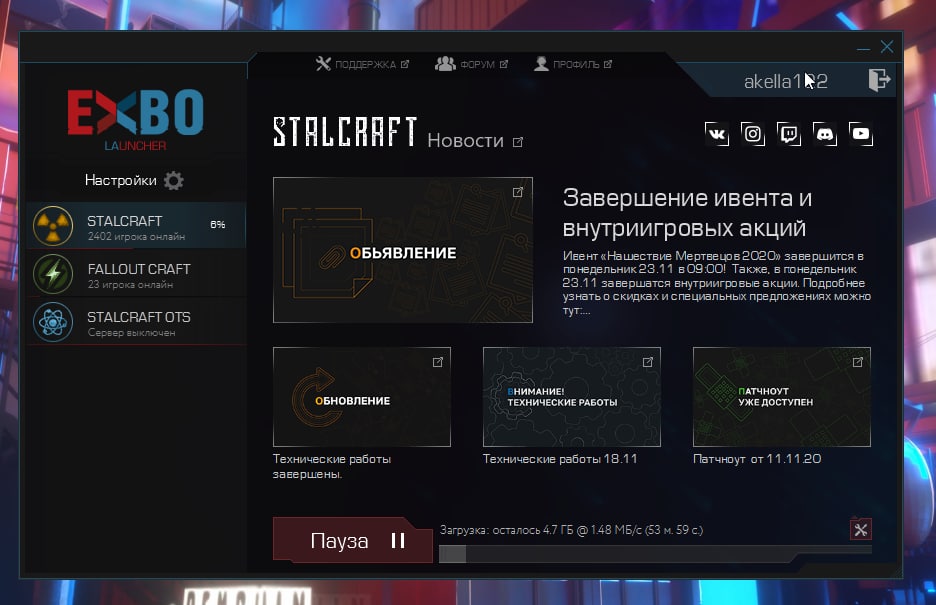Click the EXBO Launcher logo
Screen dimensions: 936x605
coord(136,119)
